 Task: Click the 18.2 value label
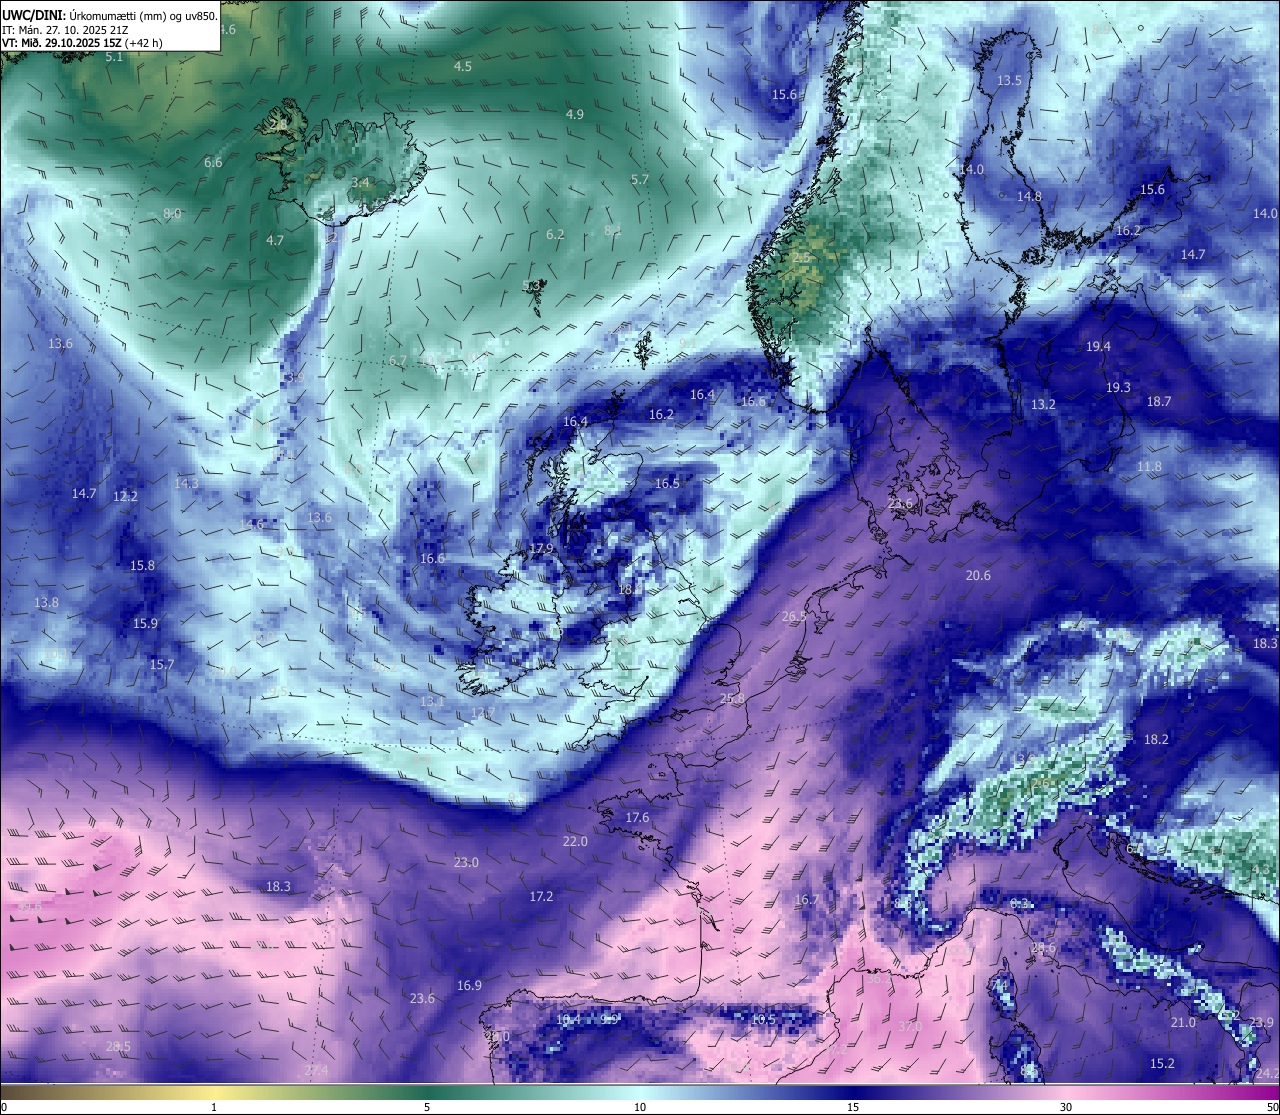pyautogui.click(x=1156, y=739)
